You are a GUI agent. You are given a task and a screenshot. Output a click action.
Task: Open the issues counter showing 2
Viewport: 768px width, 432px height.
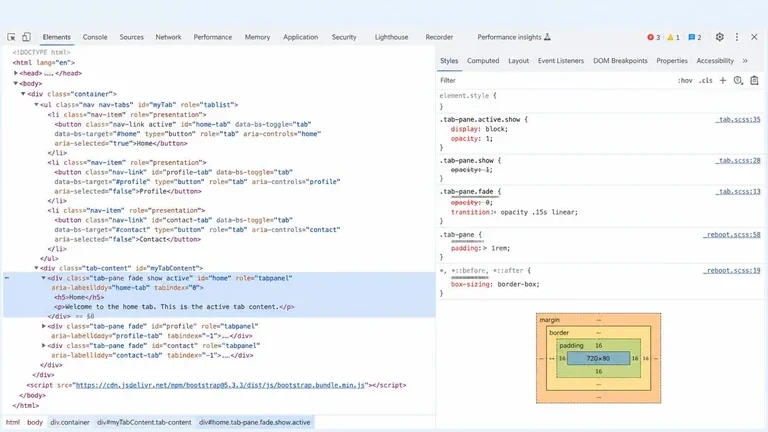[695, 37]
